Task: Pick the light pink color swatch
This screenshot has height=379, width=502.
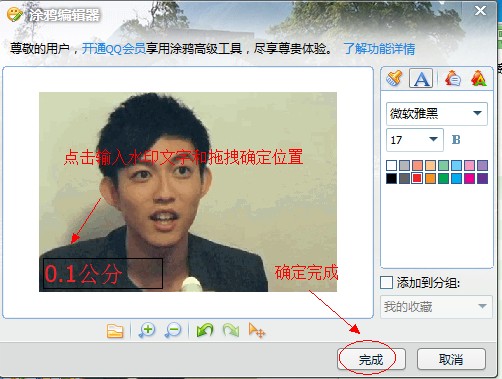Action: pos(469,165)
